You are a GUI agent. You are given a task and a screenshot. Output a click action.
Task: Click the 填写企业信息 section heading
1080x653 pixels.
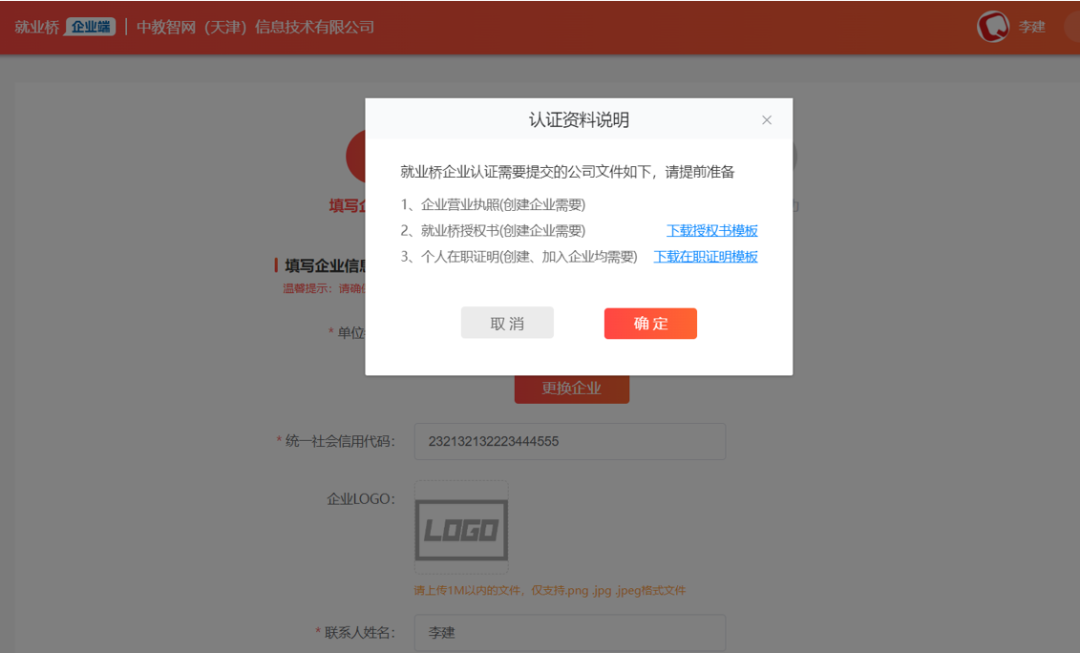pos(320,266)
